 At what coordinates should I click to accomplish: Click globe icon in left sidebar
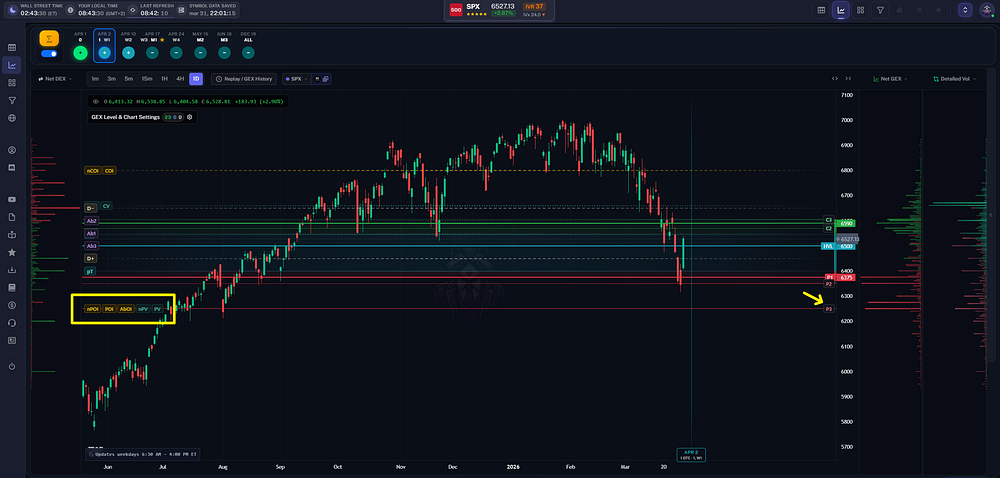[11, 118]
